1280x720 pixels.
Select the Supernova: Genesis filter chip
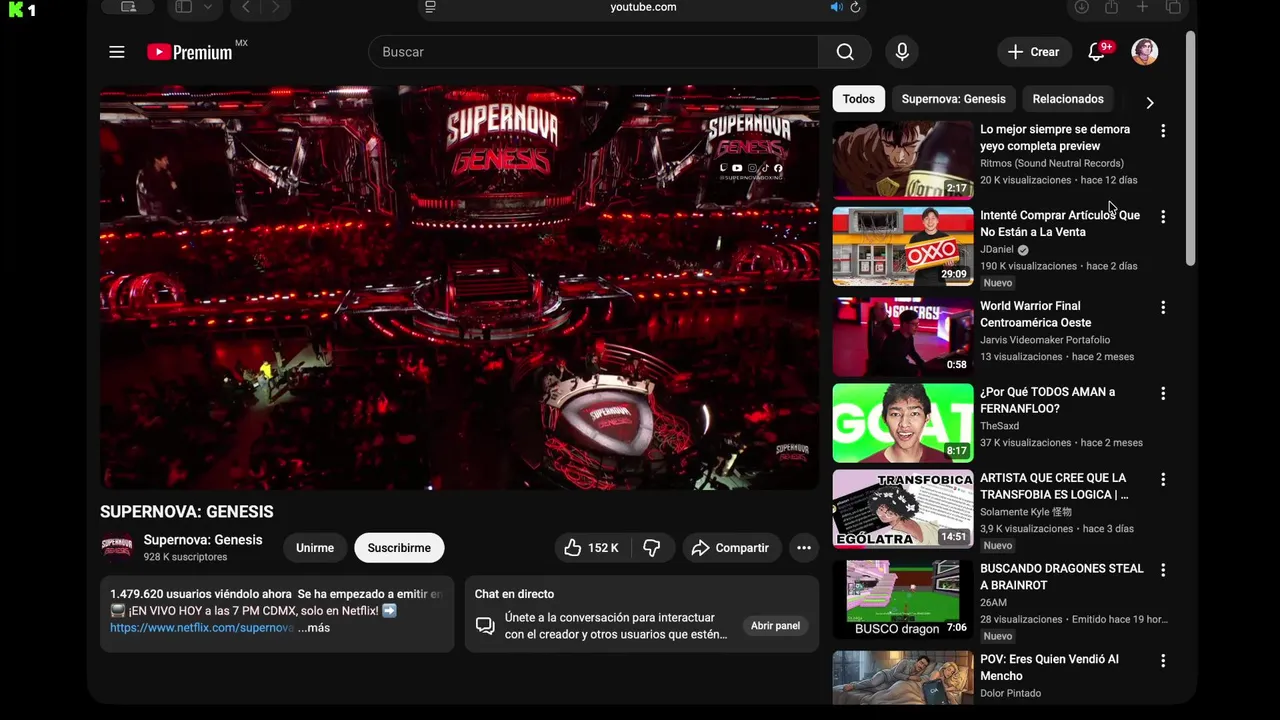pos(953,99)
